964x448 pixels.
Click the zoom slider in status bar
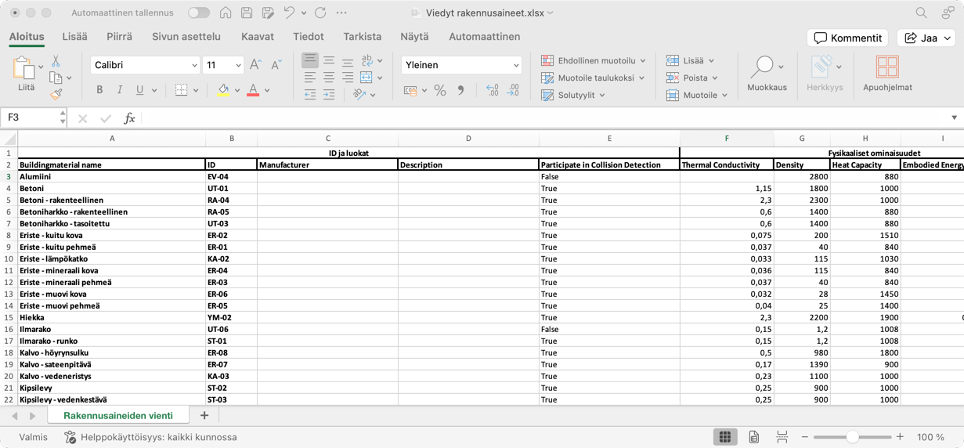[x=852, y=437]
